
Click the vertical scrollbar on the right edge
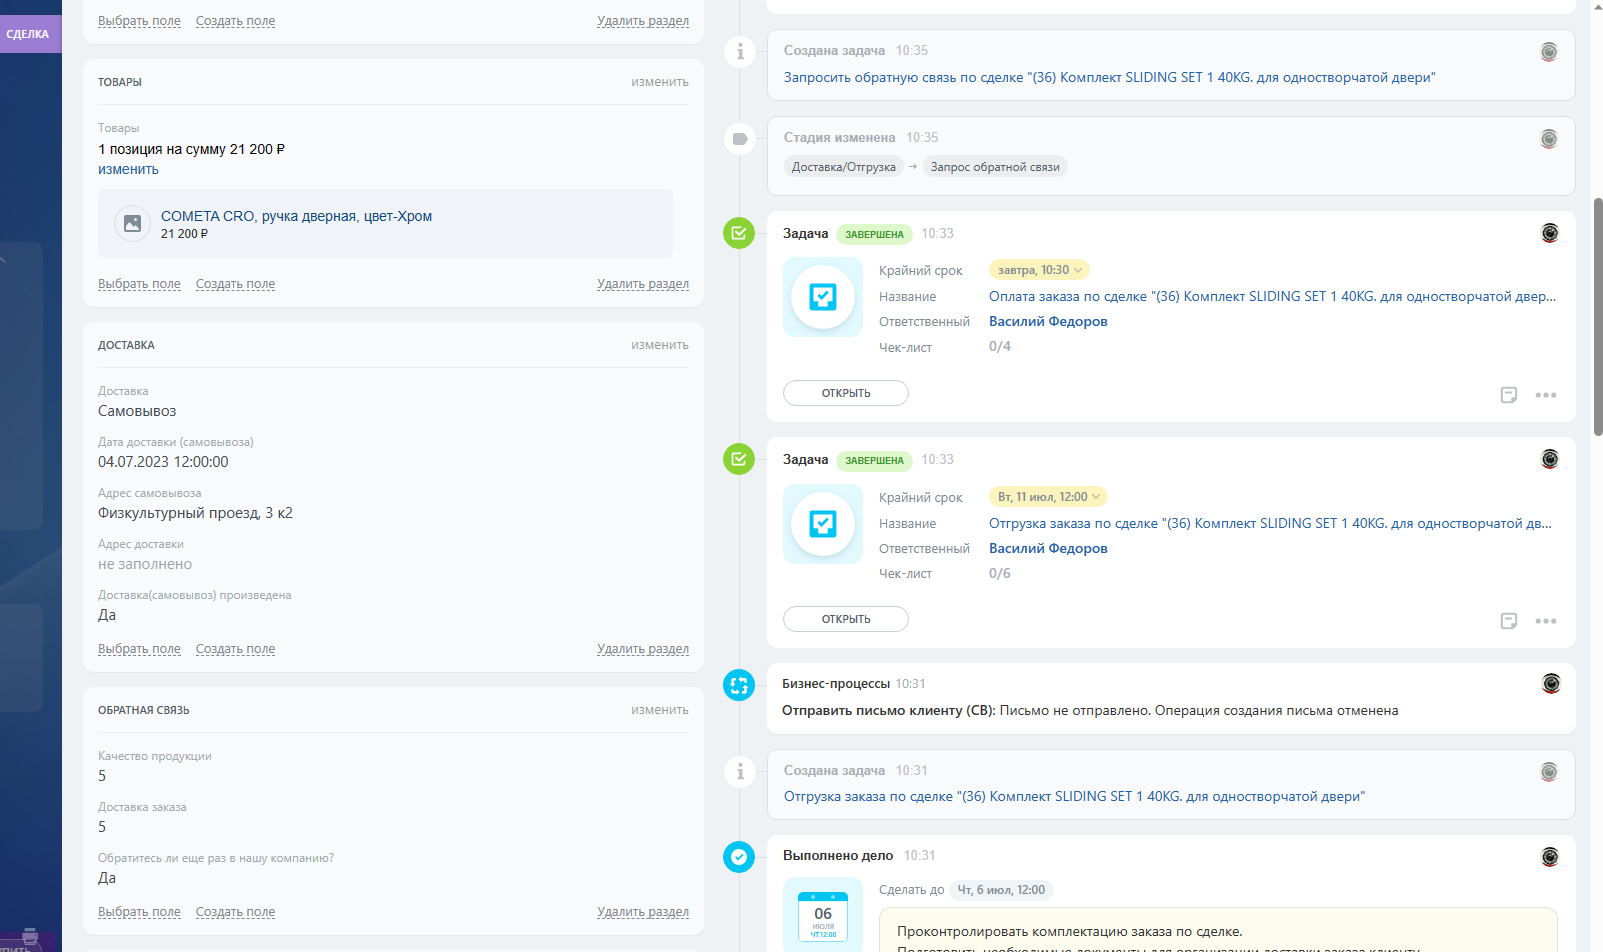[1597, 317]
